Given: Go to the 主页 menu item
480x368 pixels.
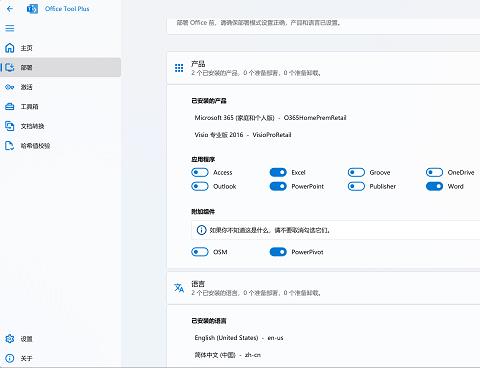Looking at the screenshot, I should pyautogui.click(x=60, y=48).
